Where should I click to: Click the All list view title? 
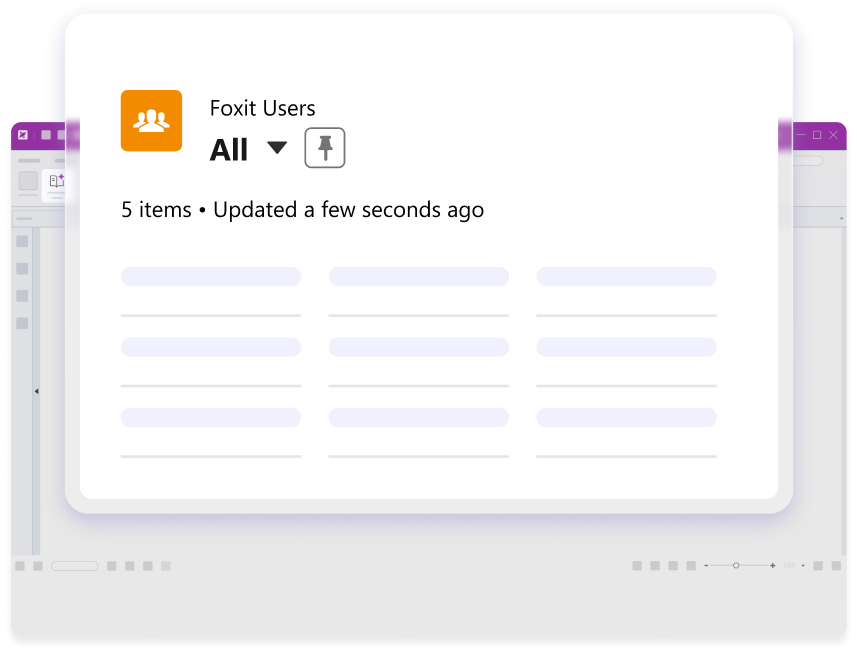tap(229, 150)
